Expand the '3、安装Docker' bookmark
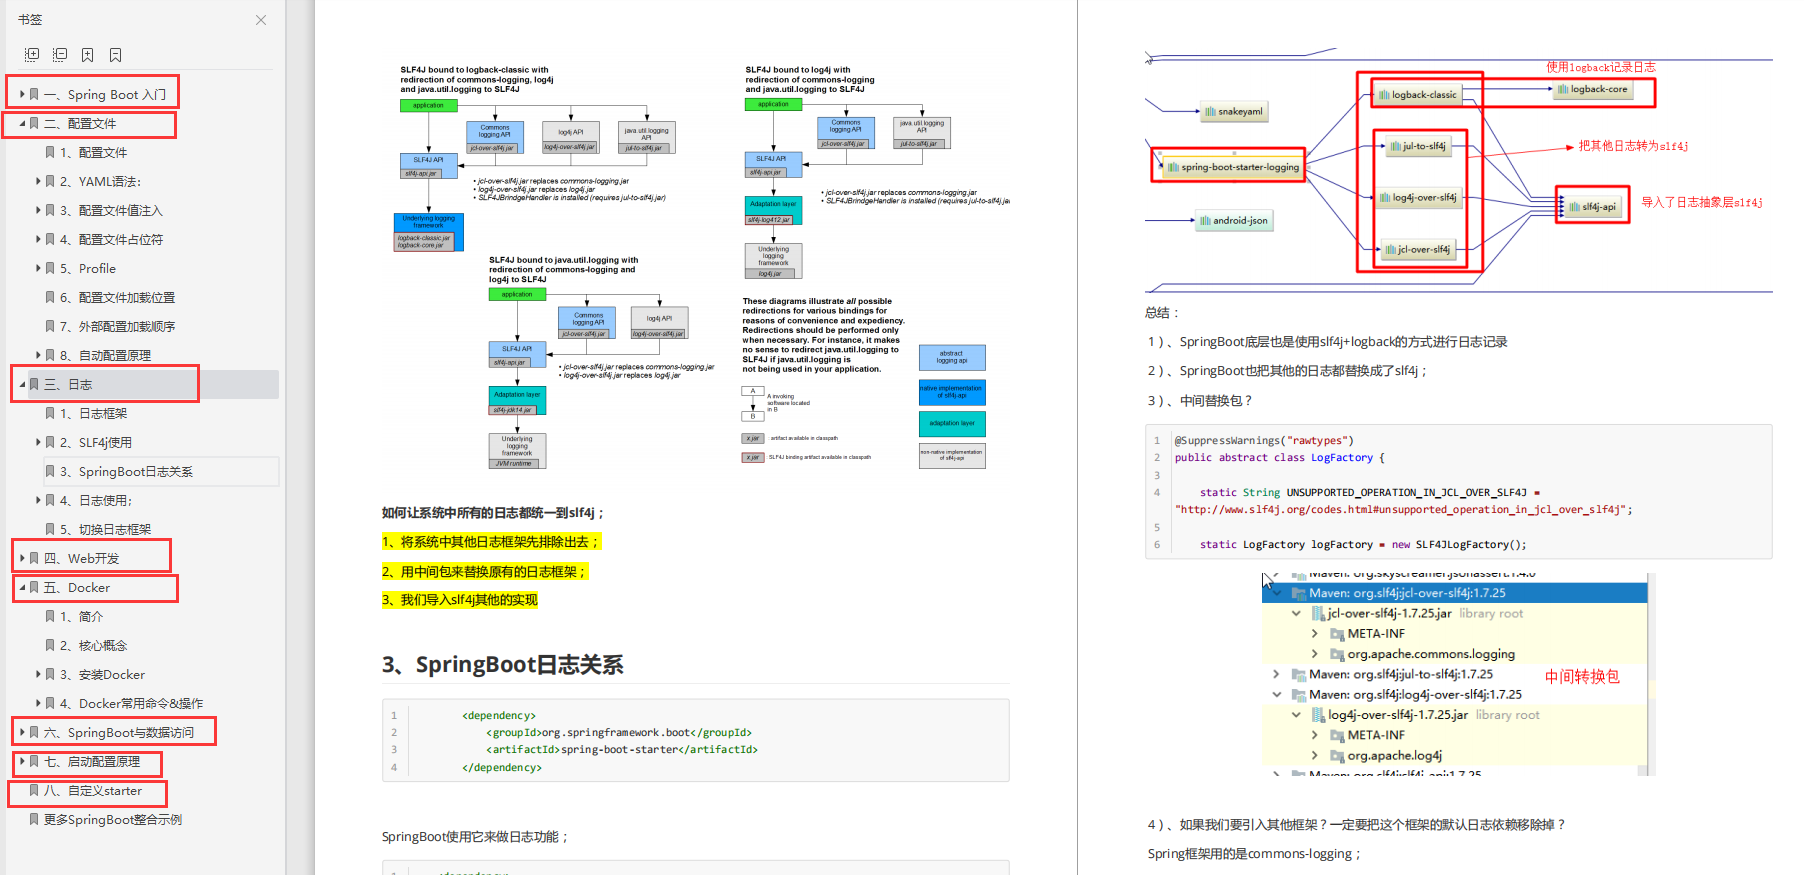The height and width of the screenshot is (875, 1804). click(38, 675)
